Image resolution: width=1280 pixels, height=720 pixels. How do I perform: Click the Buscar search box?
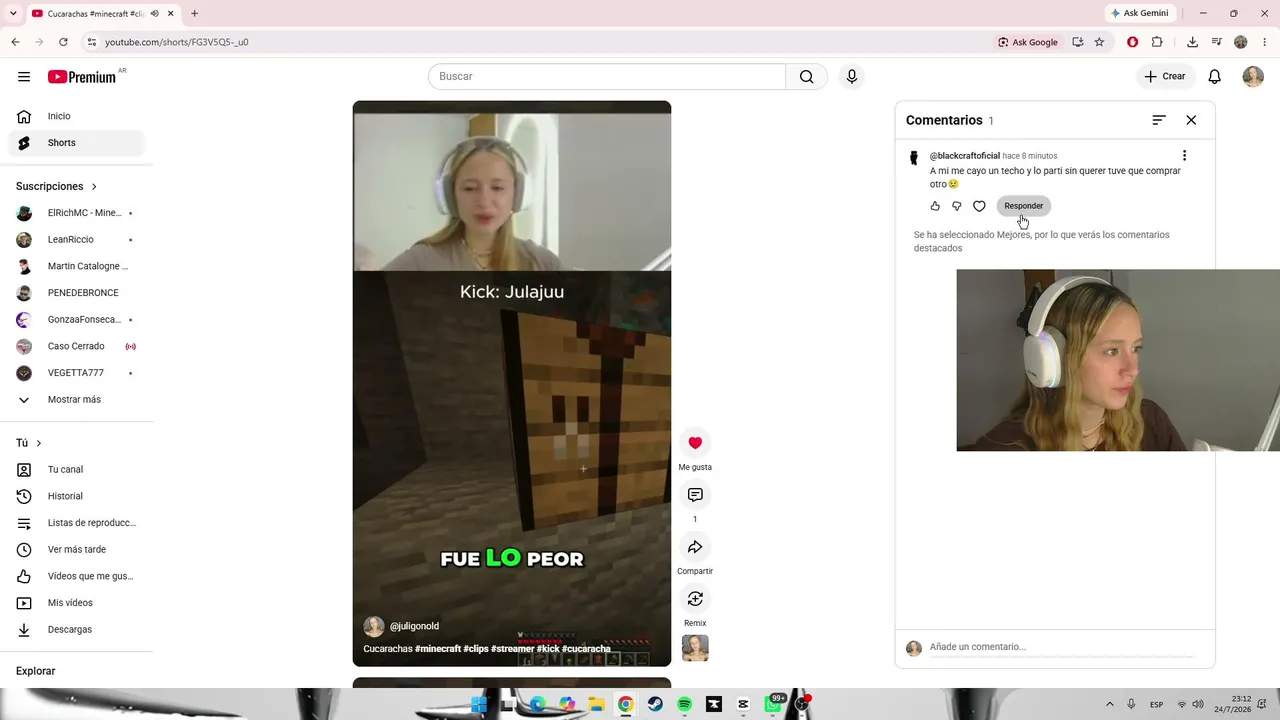[x=607, y=77]
